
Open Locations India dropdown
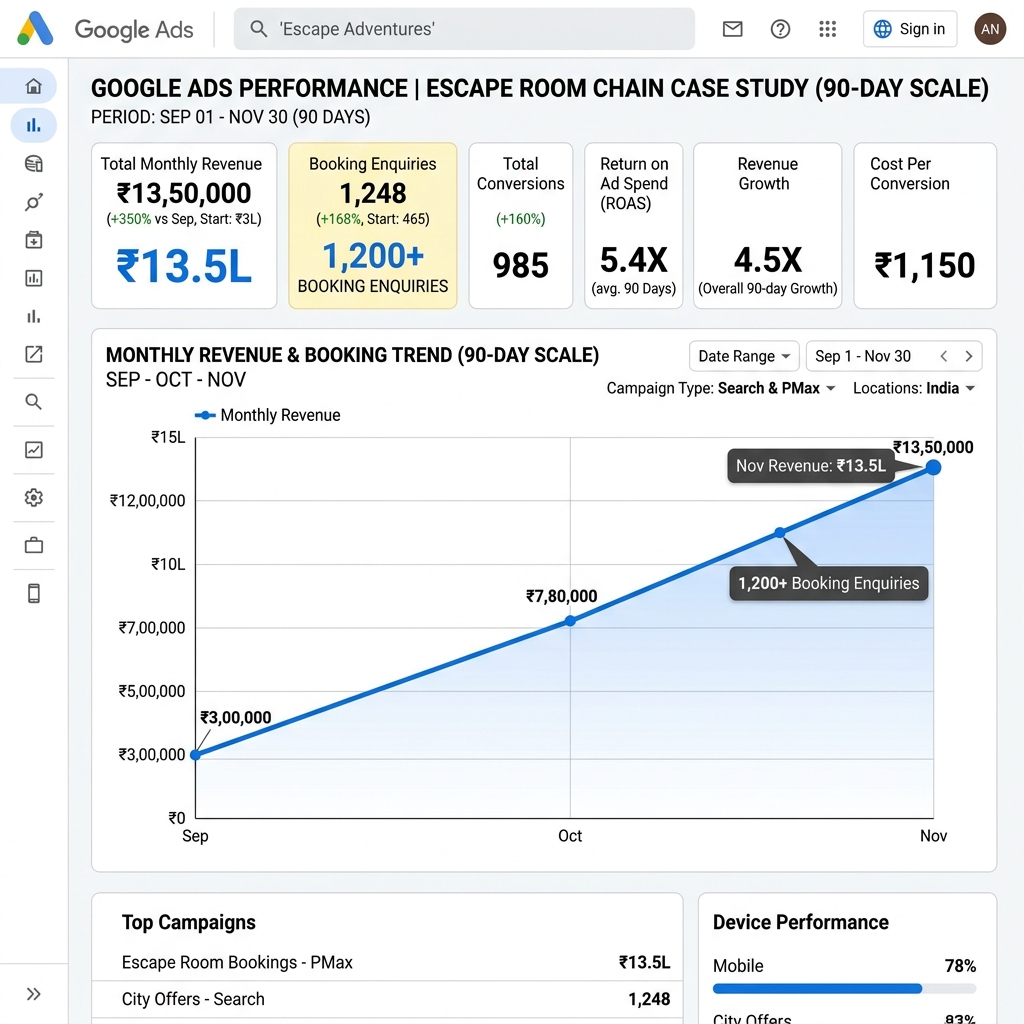[914, 388]
